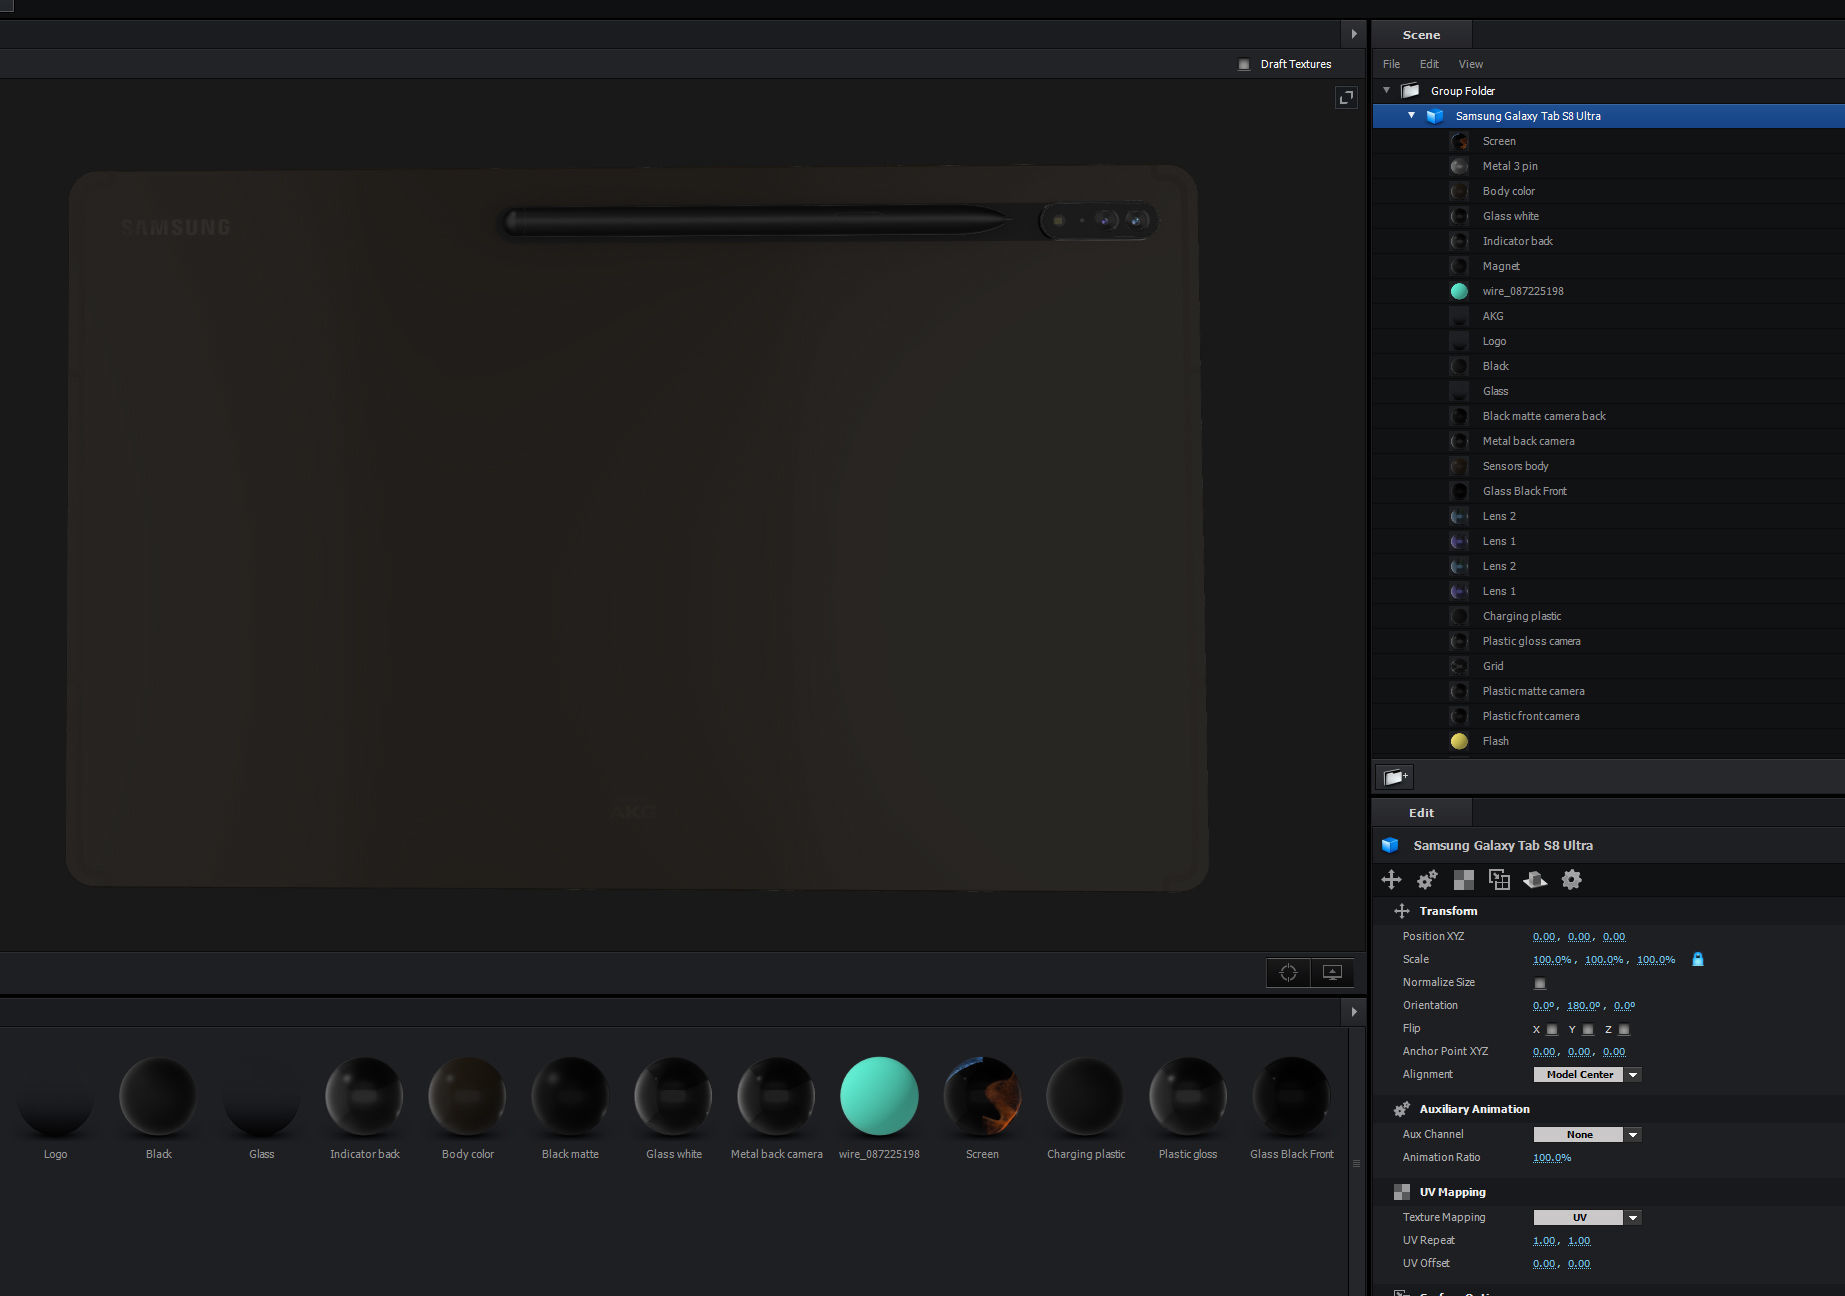Pick the Body color material sphere in browser

click(467, 1096)
